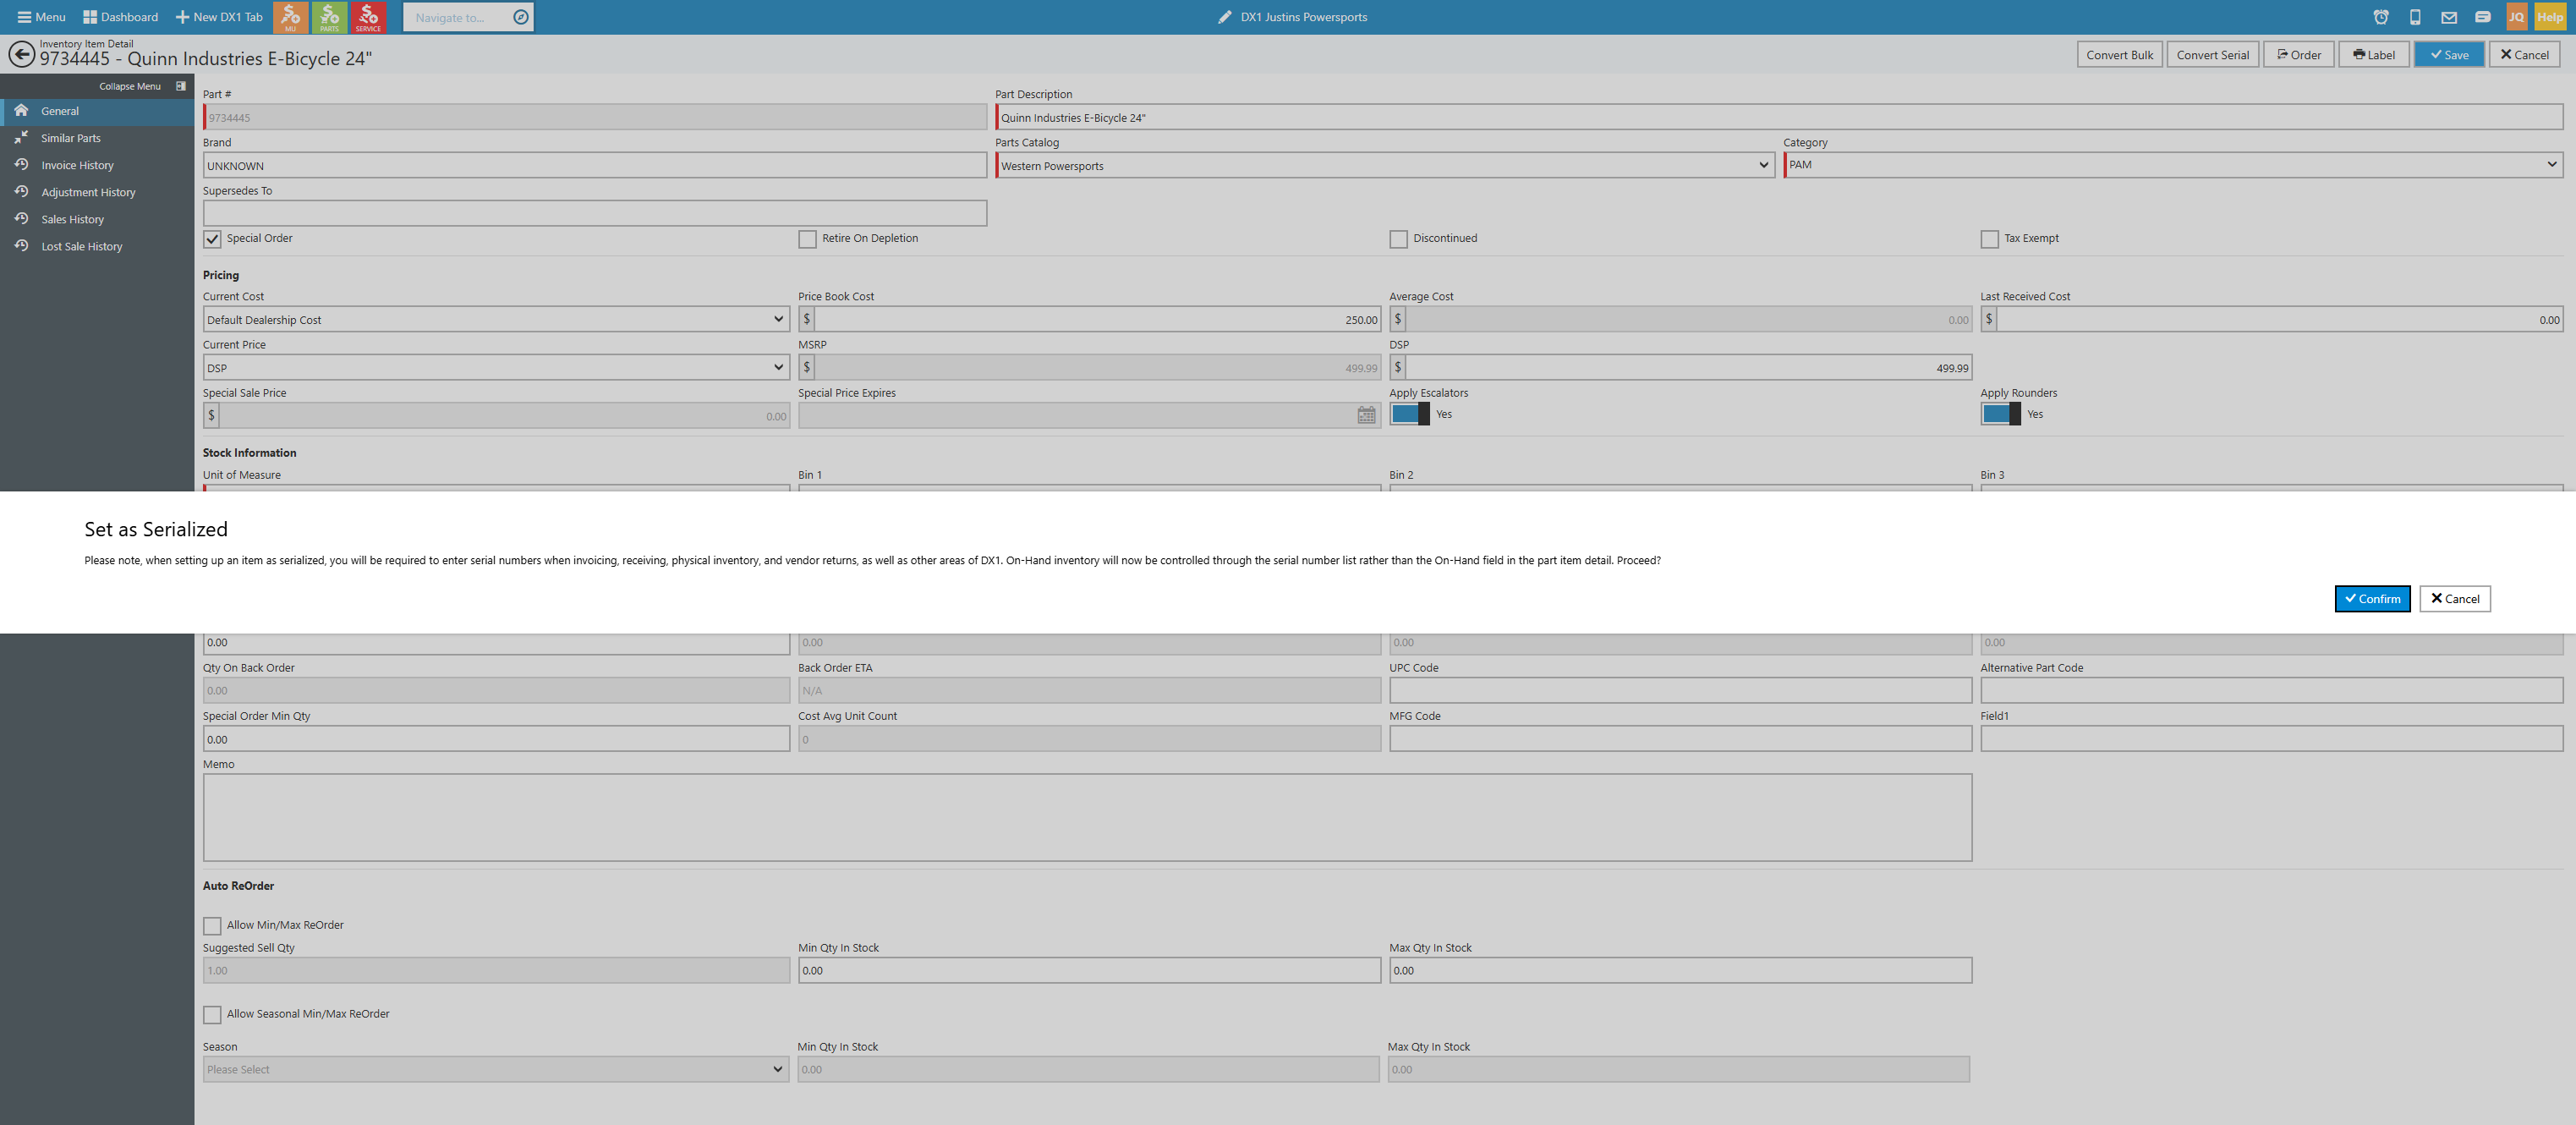The width and height of the screenshot is (2576, 1125).
Task: Open the Service red shortcut icon
Action: tap(368, 17)
